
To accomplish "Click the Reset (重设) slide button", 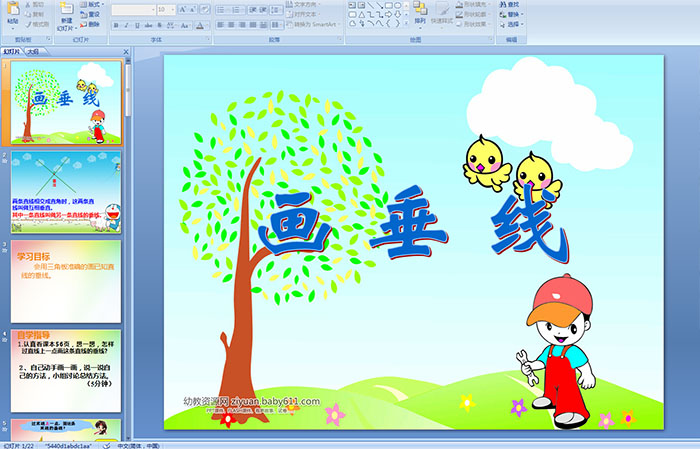I will coord(90,14).
